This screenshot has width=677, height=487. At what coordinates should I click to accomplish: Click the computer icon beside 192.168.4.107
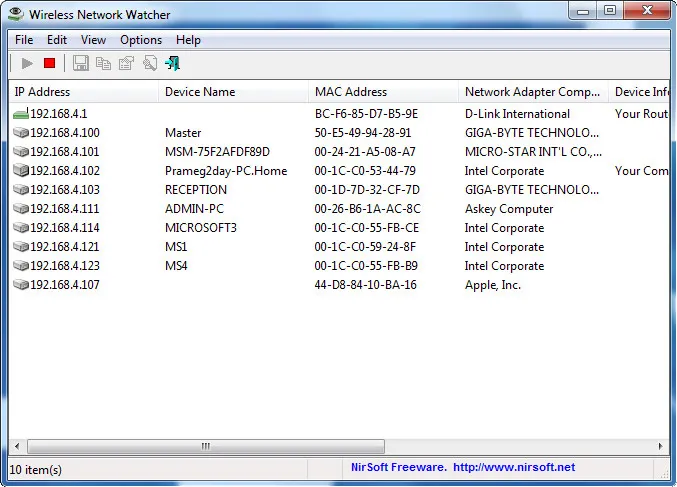21,285
